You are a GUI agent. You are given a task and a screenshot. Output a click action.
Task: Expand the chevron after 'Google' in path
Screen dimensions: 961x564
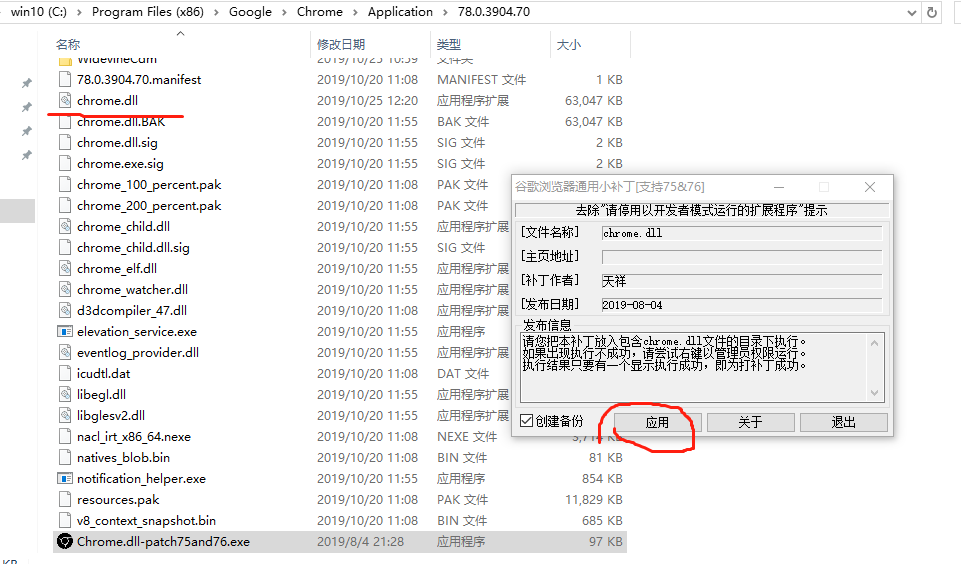tap(284, 12)
